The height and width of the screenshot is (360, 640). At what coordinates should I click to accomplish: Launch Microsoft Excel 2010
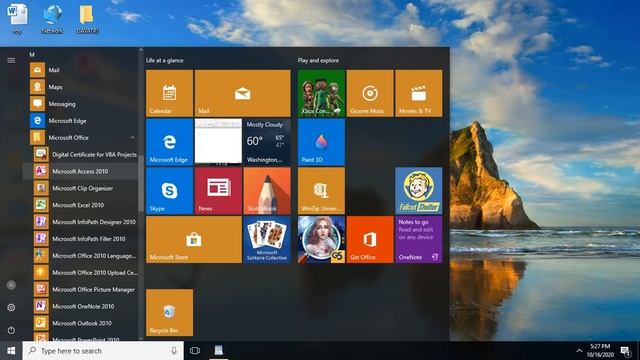[x=81, y=205]
